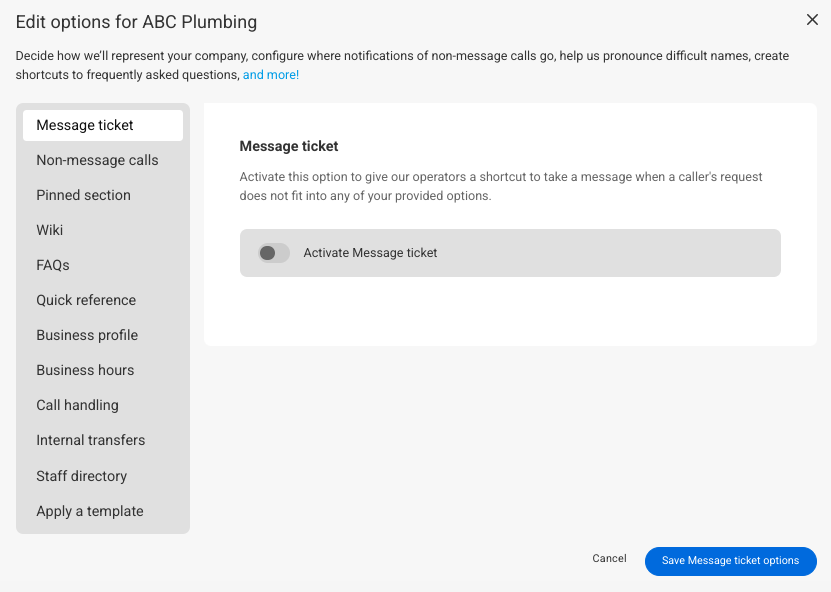Screen dimensions: 831x592
Task: Open the Pinned section tab
Action: tap(83, 195)
